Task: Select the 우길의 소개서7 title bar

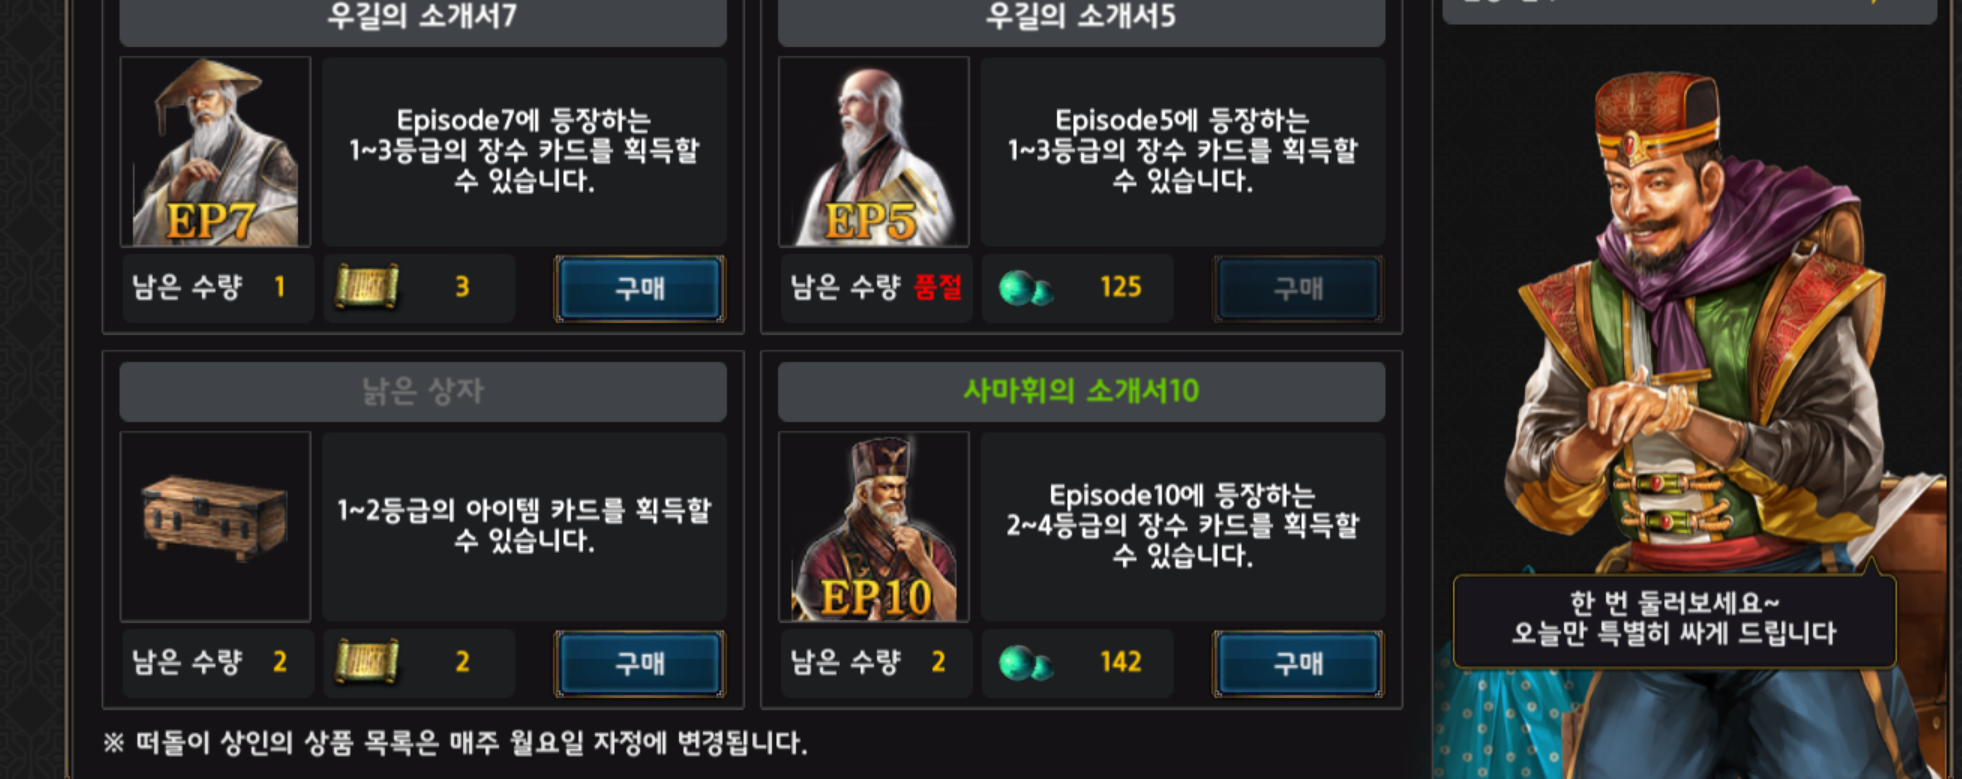Action: coord(423,20)
